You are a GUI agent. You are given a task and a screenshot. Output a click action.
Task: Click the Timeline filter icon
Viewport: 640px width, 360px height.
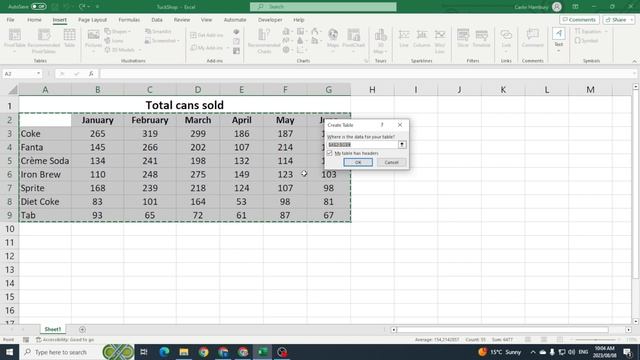(481, 38)
